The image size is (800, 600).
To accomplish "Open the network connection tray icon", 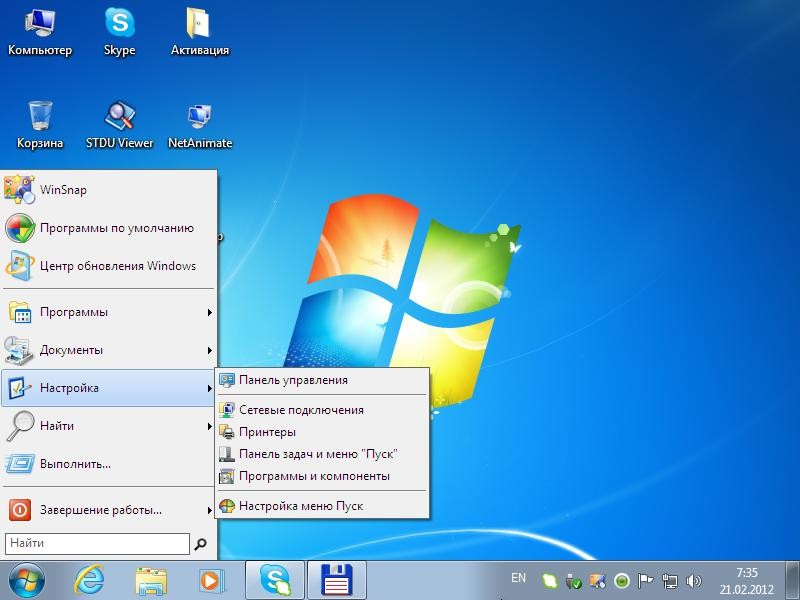I will (669, 581).
